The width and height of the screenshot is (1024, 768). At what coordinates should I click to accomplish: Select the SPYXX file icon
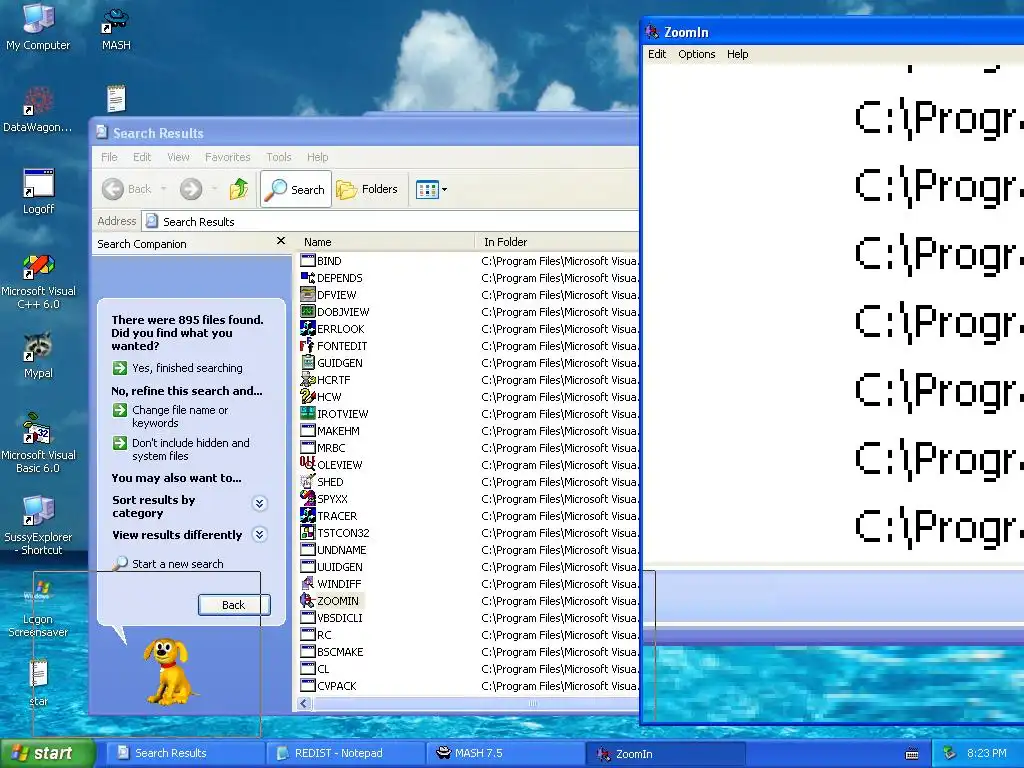[308, 498]
